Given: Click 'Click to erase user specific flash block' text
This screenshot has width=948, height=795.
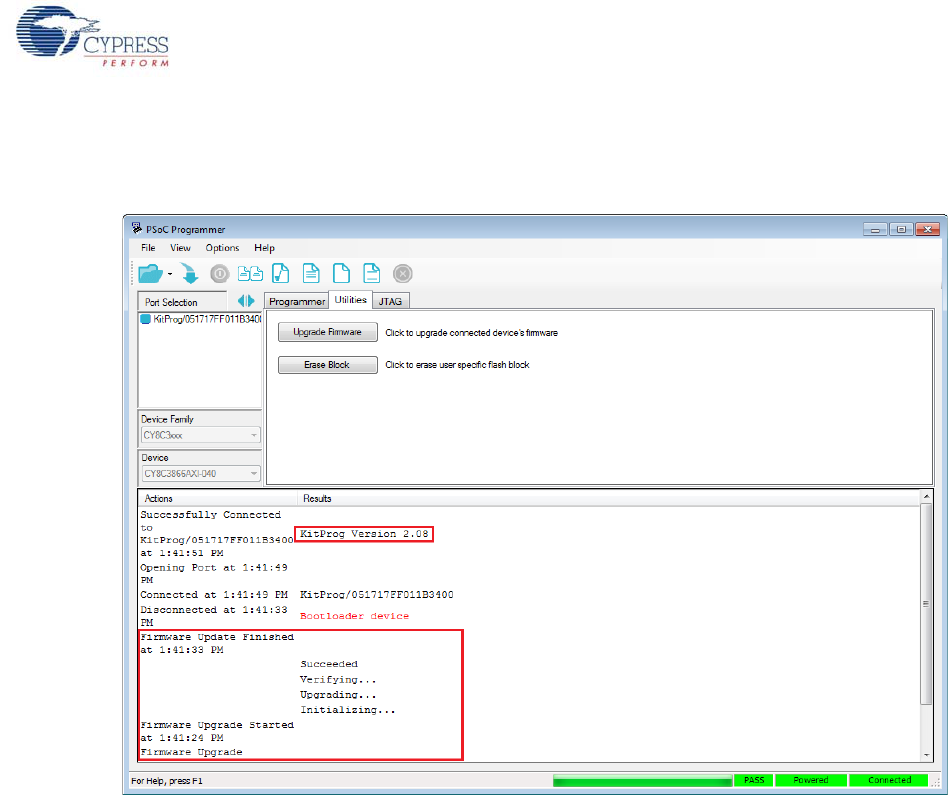Looking at the screenshot, I should (457, 365).
